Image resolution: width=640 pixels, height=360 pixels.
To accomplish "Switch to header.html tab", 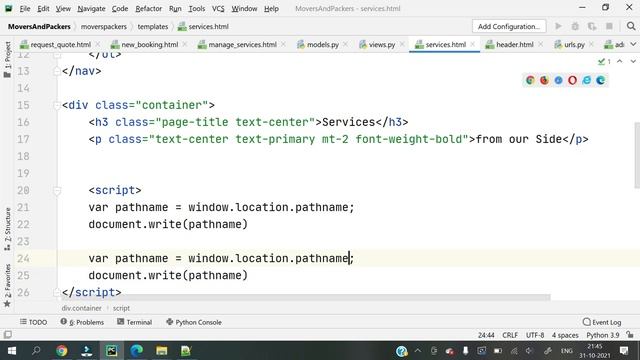I will coord(514,44).
